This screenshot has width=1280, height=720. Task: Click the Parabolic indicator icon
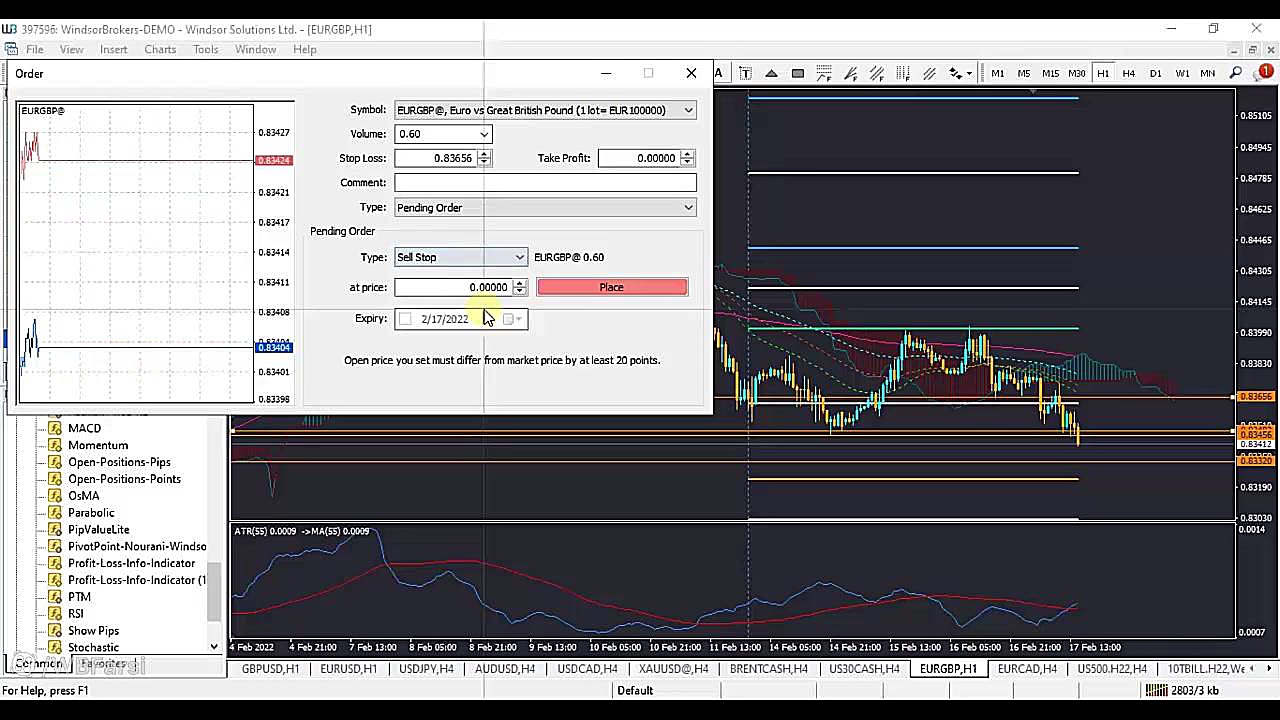56,513
